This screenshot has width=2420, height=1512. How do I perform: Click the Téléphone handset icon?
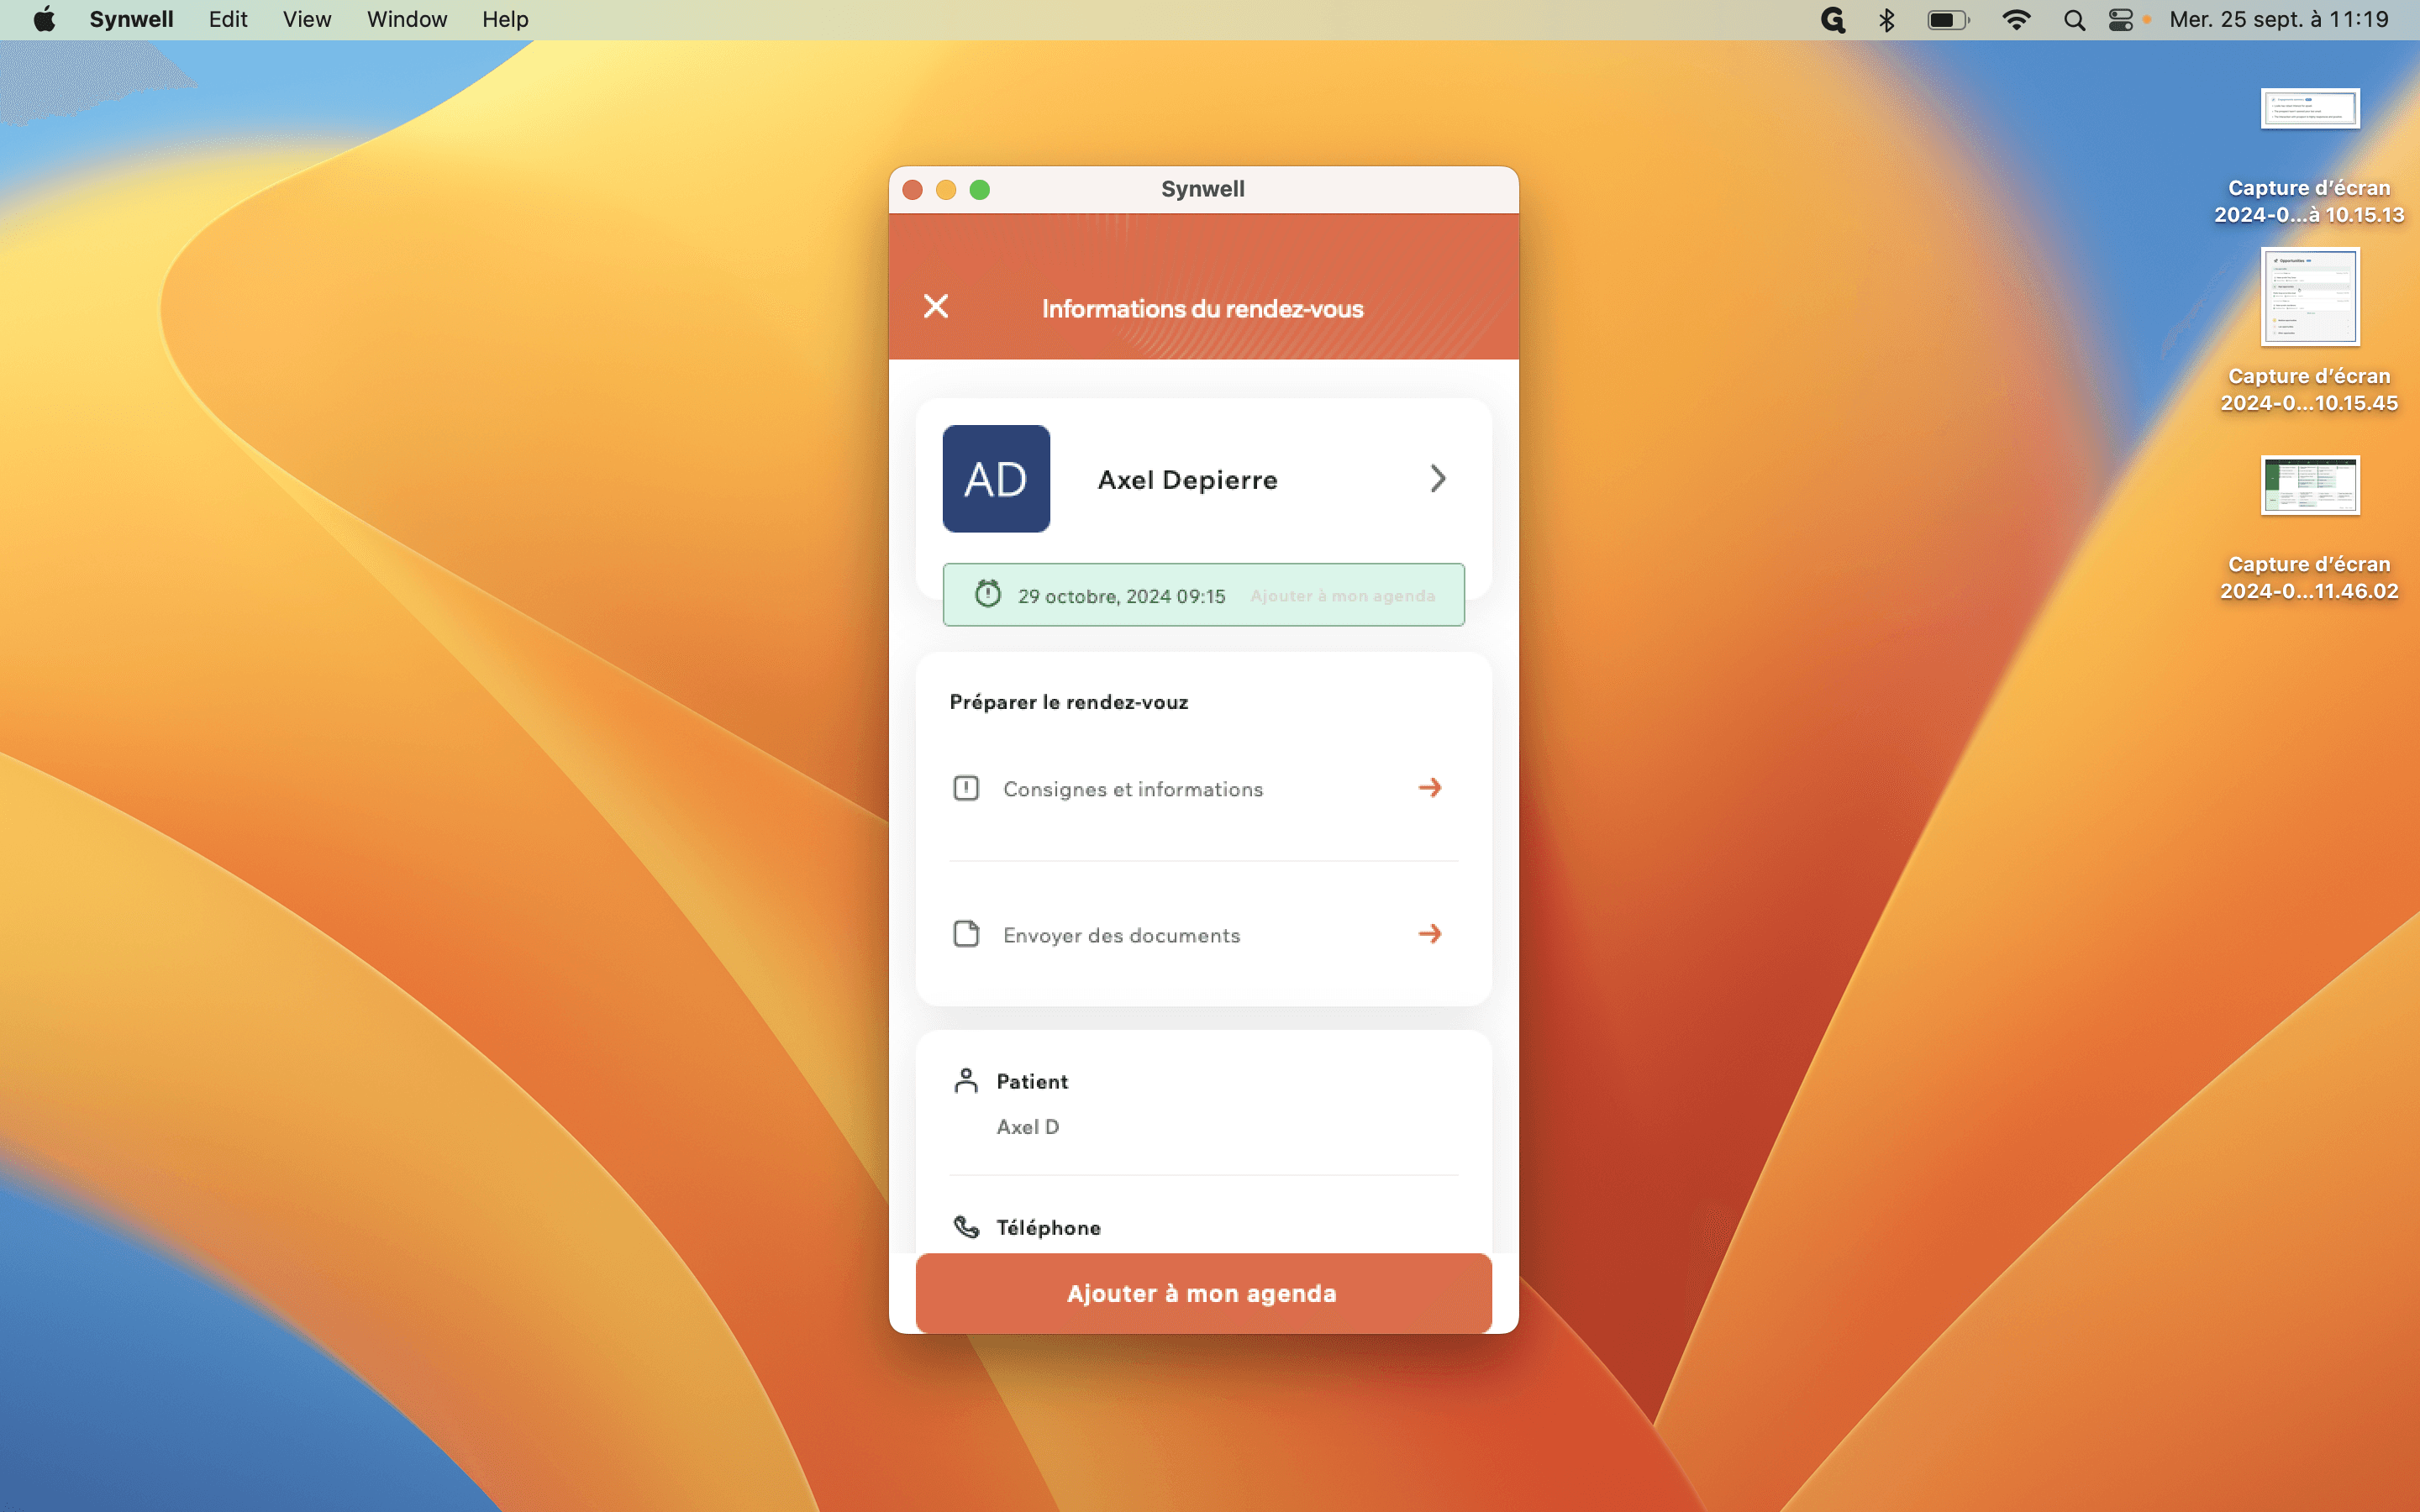(966, 1227)
